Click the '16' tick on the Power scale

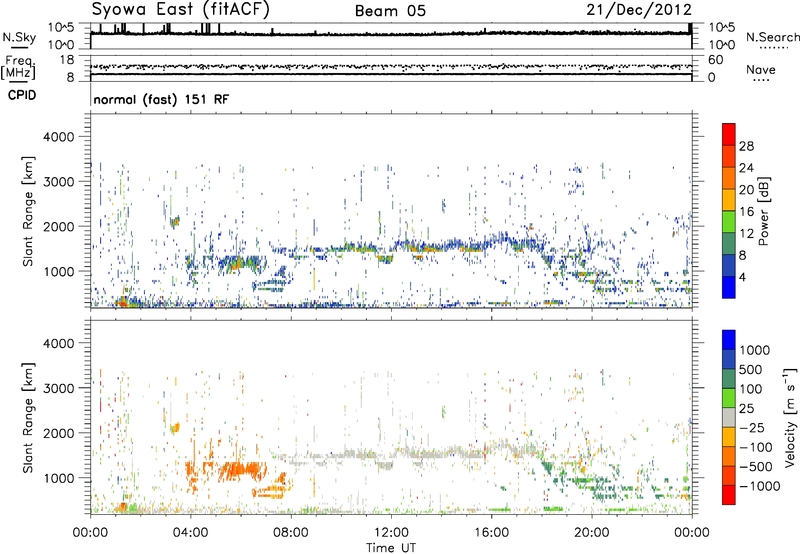[x=746, y=212]
